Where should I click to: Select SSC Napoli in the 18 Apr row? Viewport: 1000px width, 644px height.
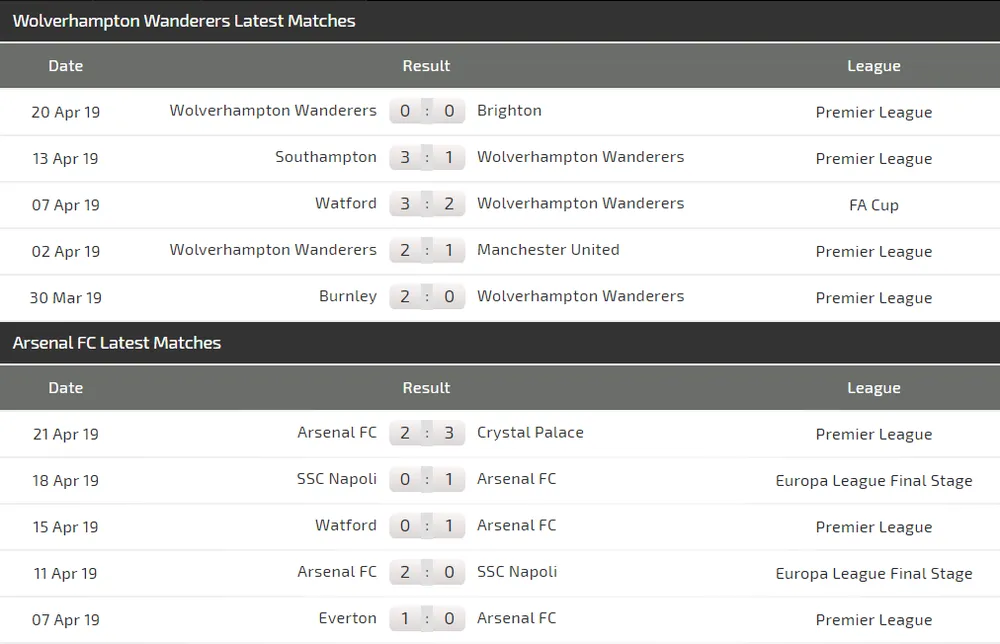337,479
